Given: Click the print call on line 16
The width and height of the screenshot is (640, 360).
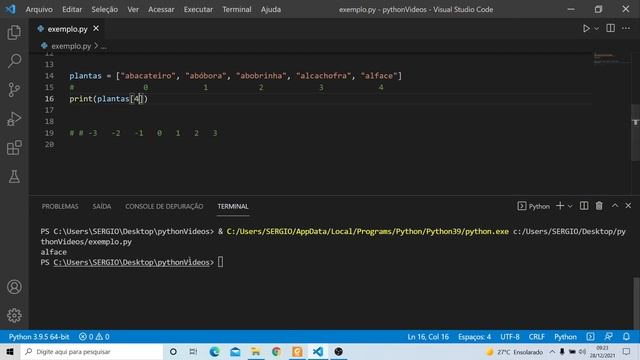Looking at the screenshot, I should [81, 99].
